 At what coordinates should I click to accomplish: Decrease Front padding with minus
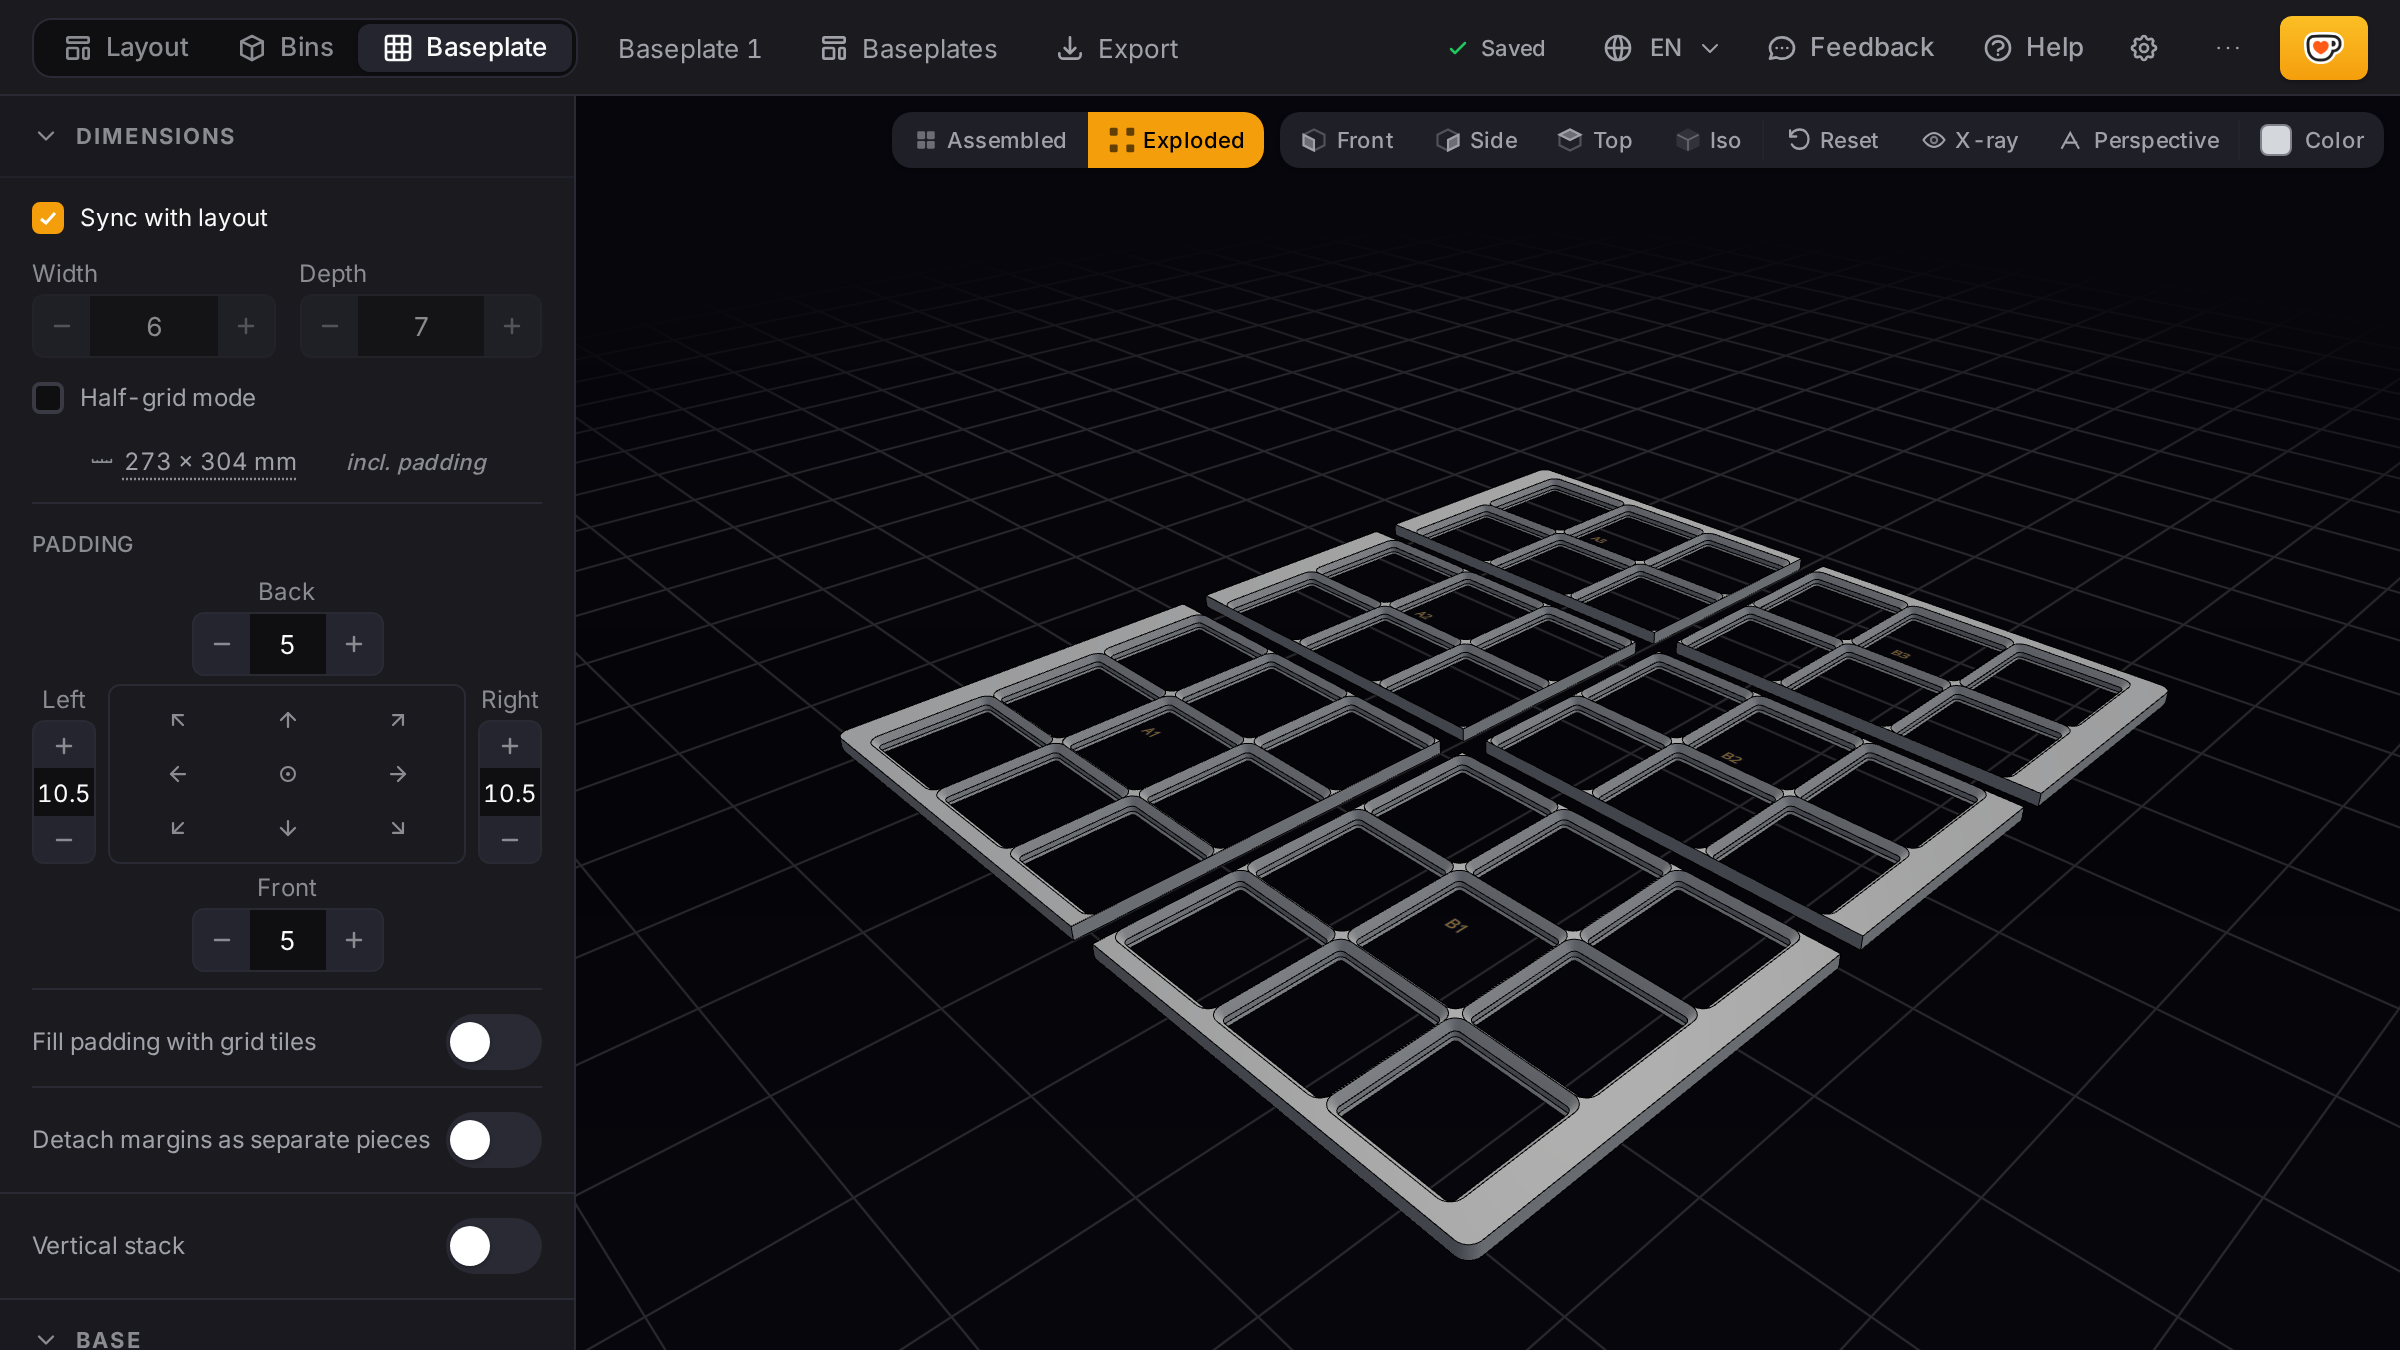[222, 940]
